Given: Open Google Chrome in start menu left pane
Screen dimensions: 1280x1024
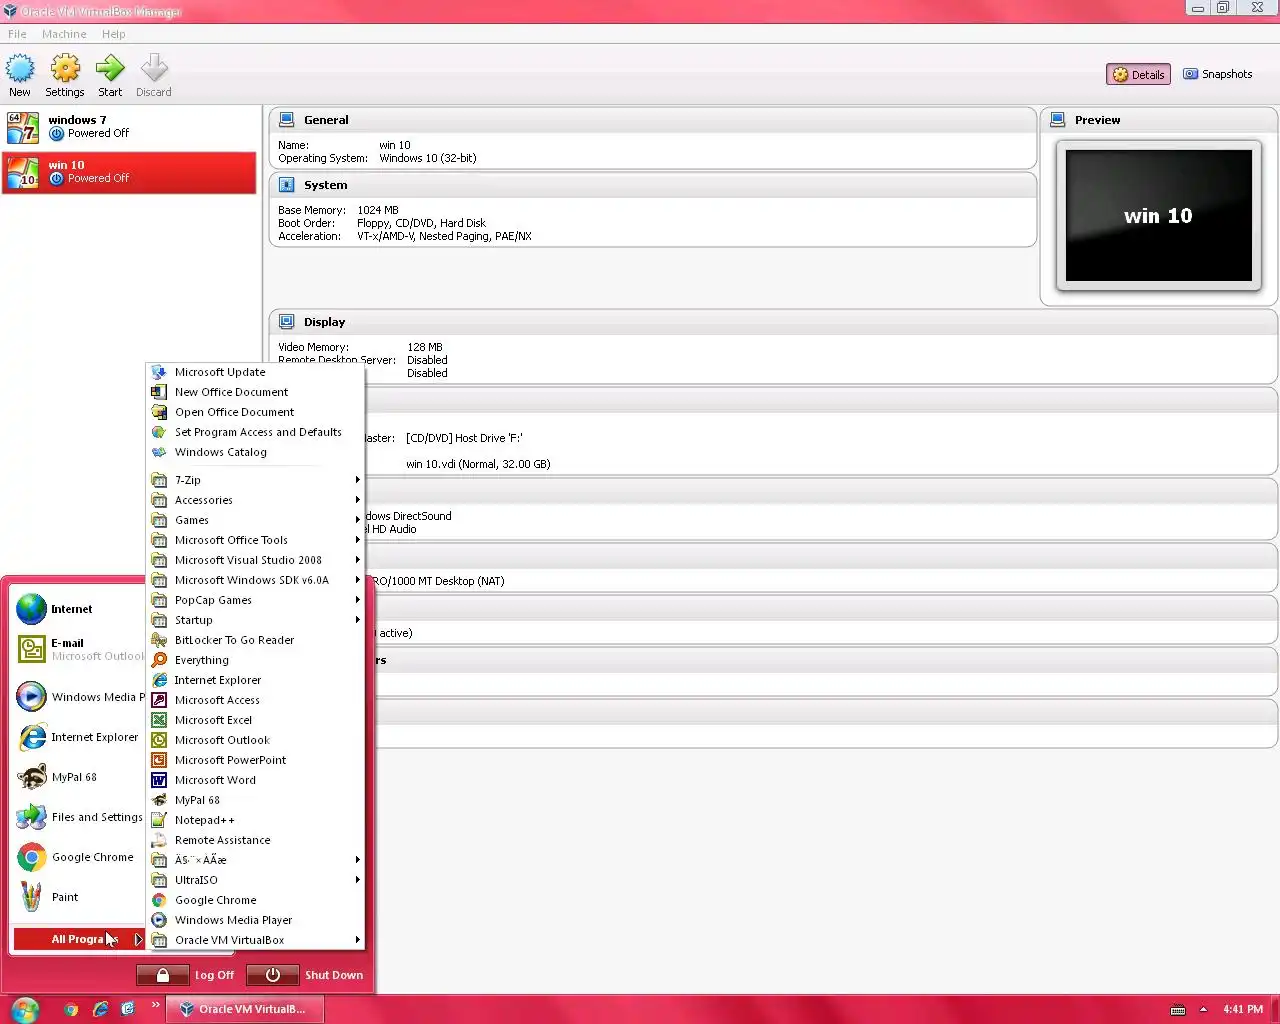Looking at the screenshot, I should [79, 857].
